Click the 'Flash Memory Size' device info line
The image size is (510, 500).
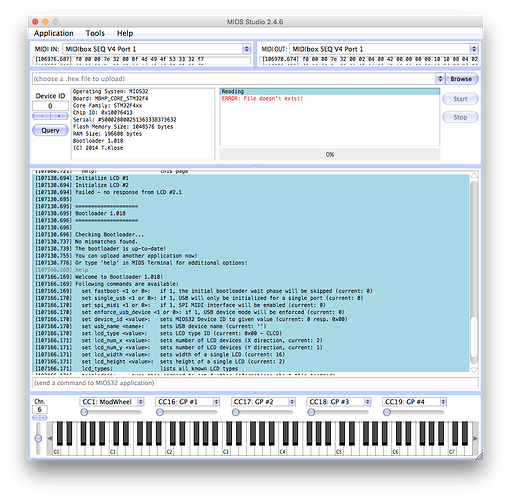click(123, 127)
